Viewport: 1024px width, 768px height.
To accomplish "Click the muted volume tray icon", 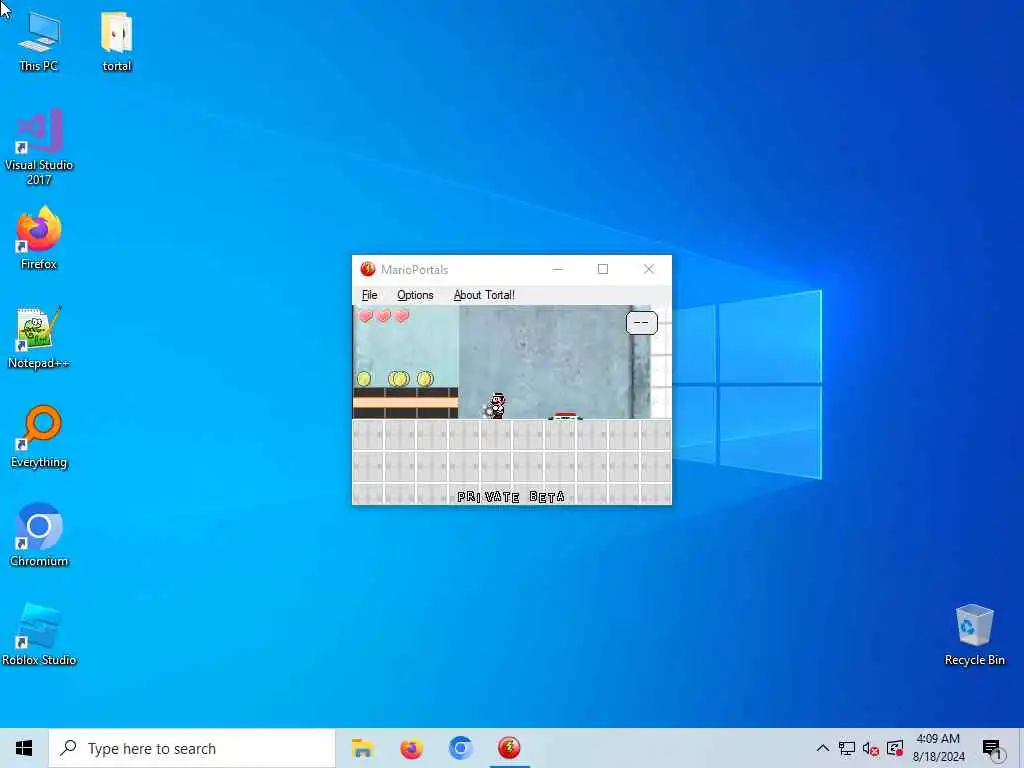I will (871, 748).
